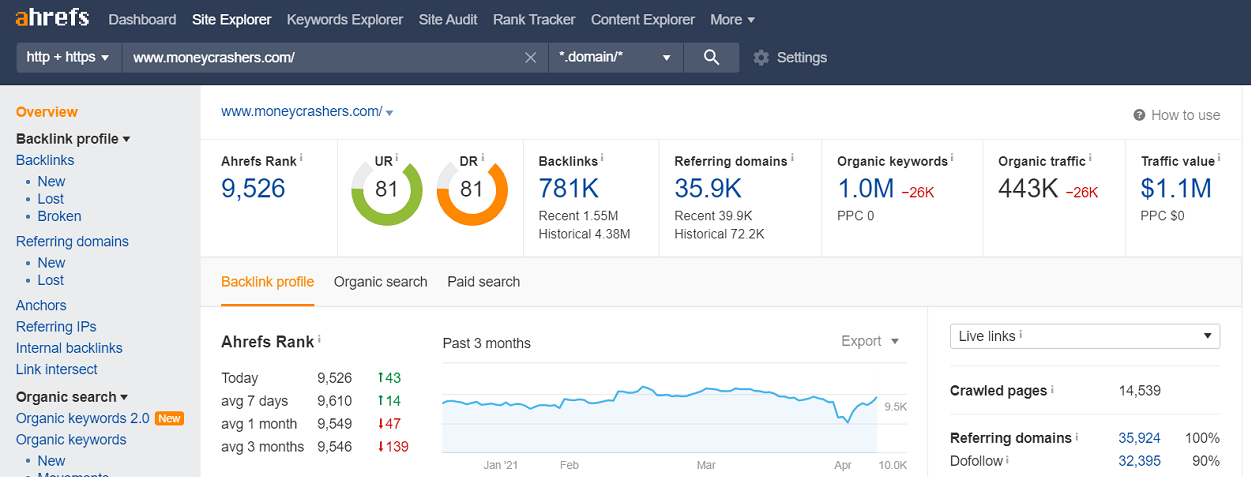
Task: Click the info icon beside Crawled pages
Action: pyautogui.click(x=1053, y=390)
